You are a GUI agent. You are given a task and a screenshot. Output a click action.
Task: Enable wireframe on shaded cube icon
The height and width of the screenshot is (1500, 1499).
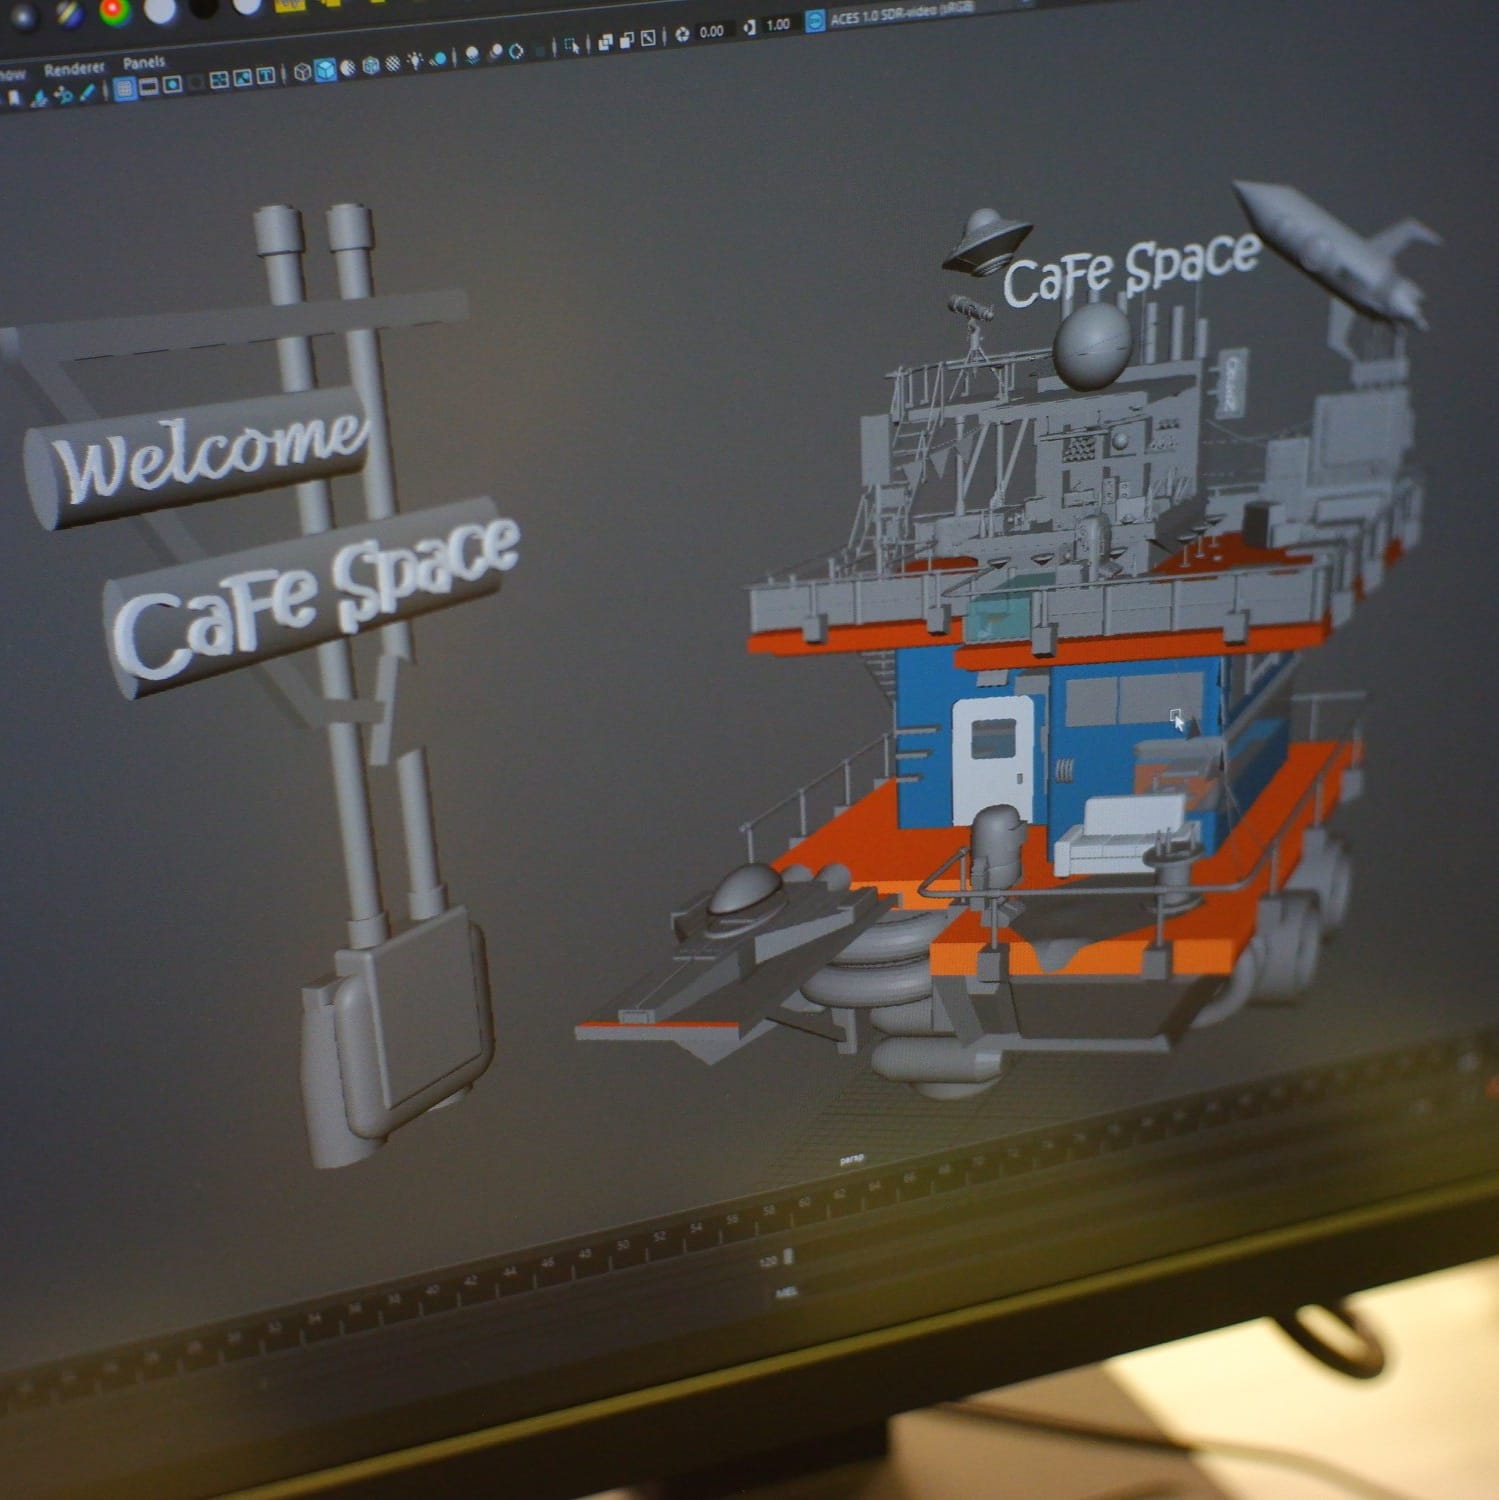point(371,65)
